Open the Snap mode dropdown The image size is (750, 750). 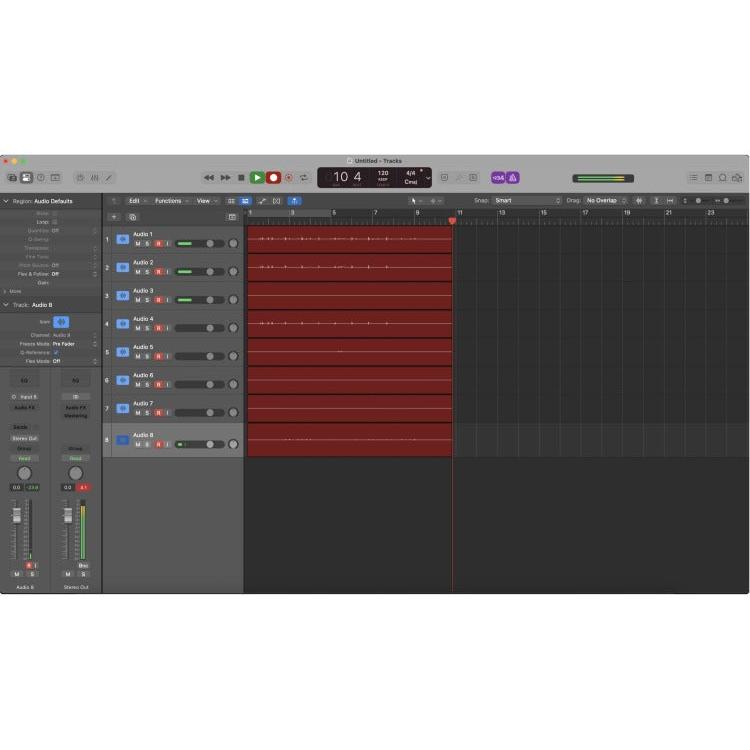[527, 200]
